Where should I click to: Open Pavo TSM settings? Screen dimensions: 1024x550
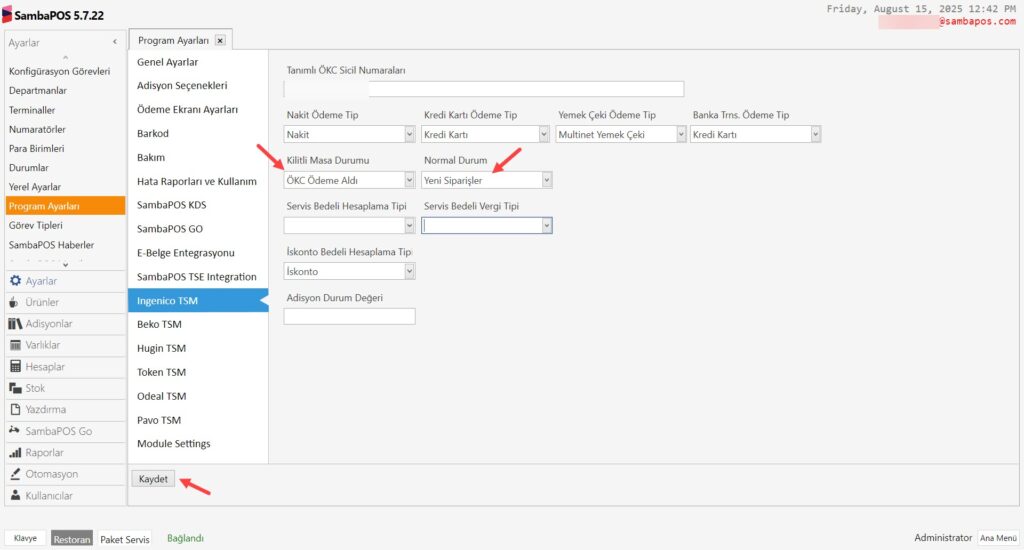coord(198,420)
